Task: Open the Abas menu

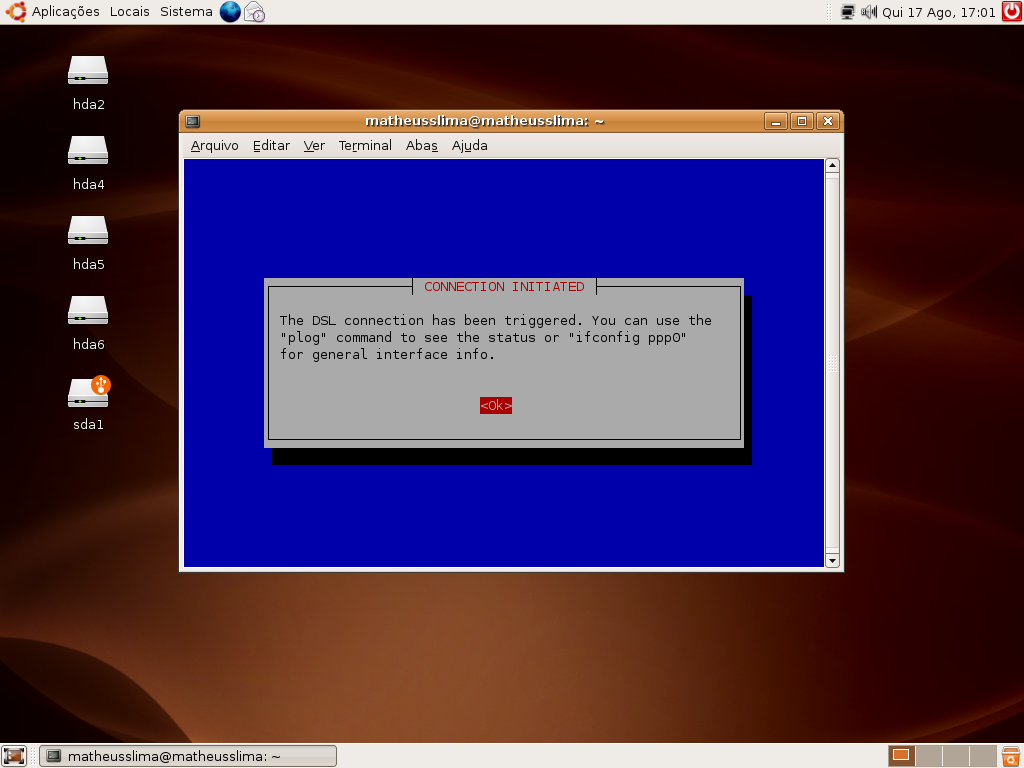Action: (421, 146)
